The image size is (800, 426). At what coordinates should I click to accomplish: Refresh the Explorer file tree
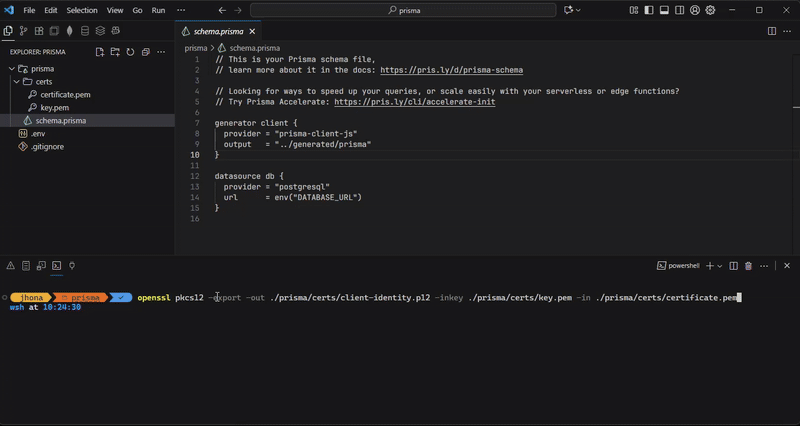pos(130,51)
